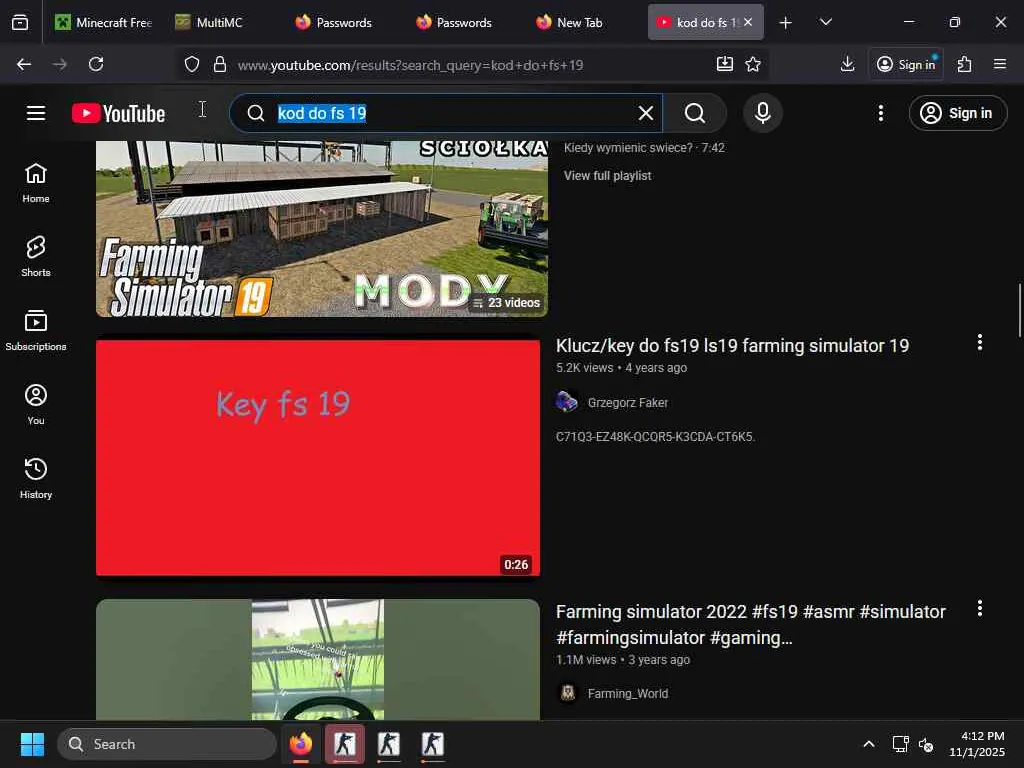Expand the list all tabs dropdown
The height and width of the screenshot is (768, 1024).
825,22
